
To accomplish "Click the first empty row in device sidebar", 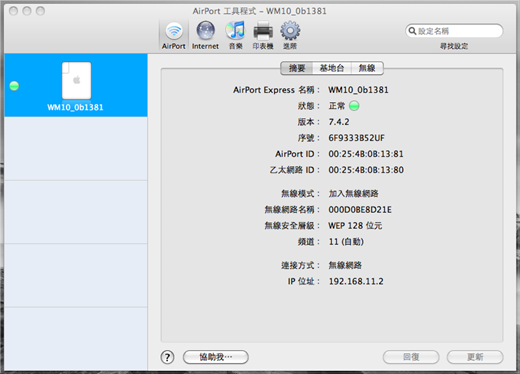I will (76, 149).
